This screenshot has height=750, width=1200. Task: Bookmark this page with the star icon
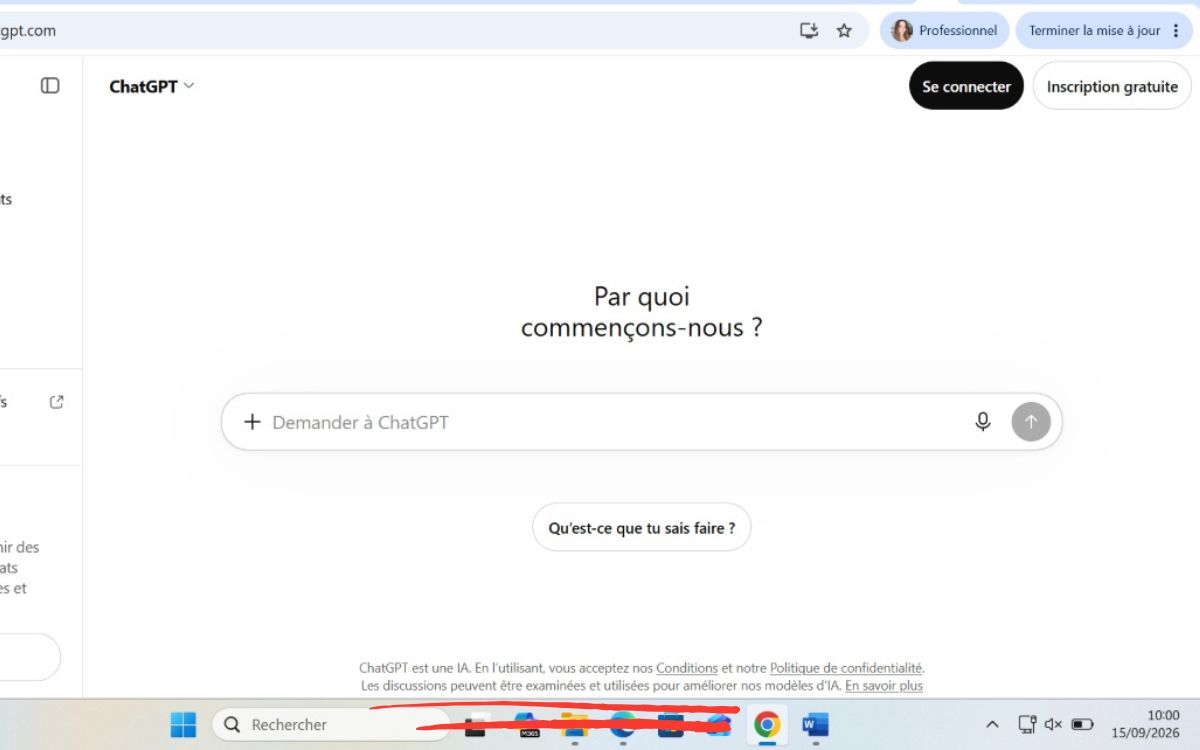point(844,30)
